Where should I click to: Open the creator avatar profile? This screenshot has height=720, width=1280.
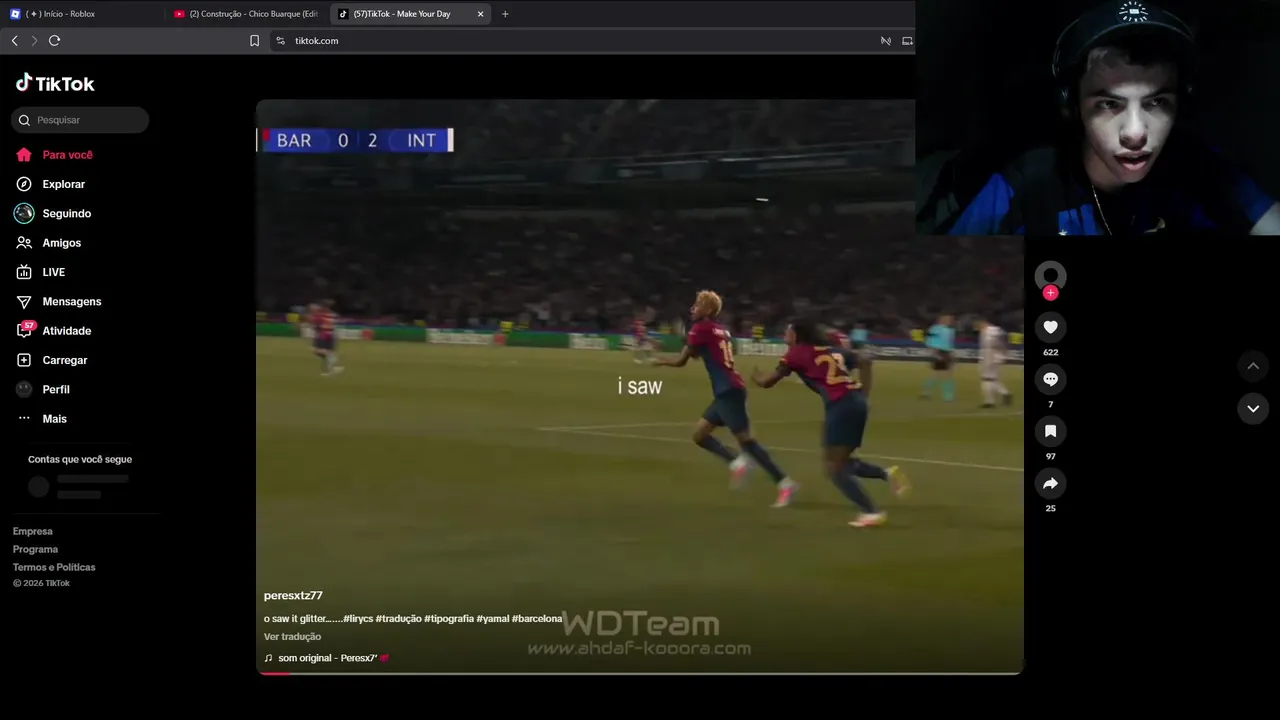tap(1050, 276)
